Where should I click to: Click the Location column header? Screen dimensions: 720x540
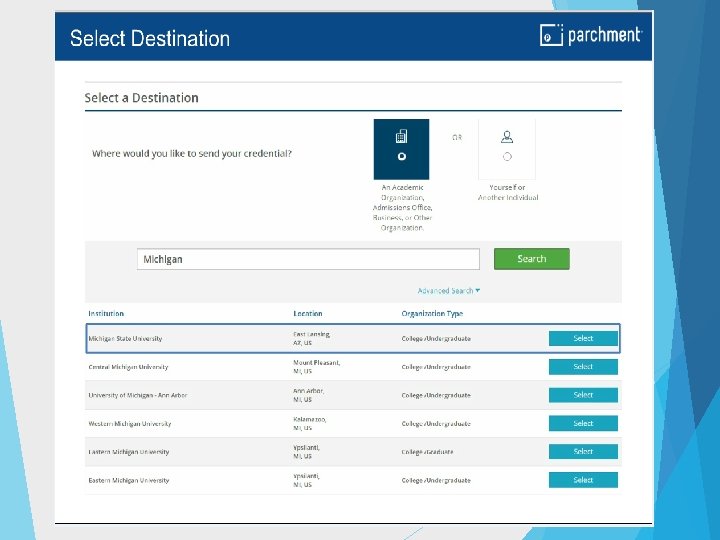coord(308,314)
